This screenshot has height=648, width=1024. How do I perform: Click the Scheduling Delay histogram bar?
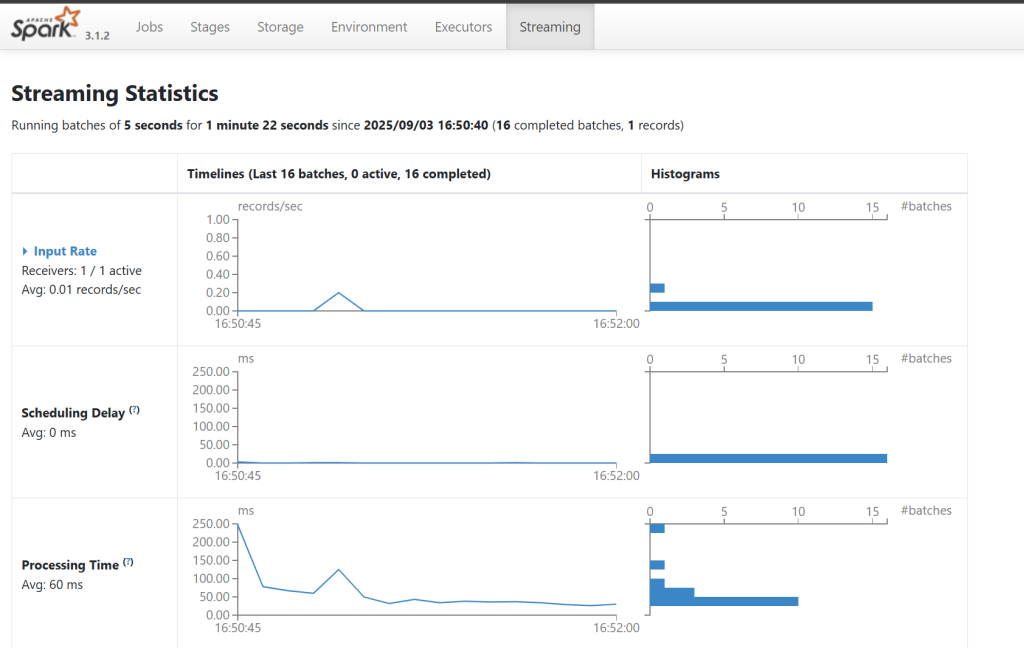click(768, 458)
